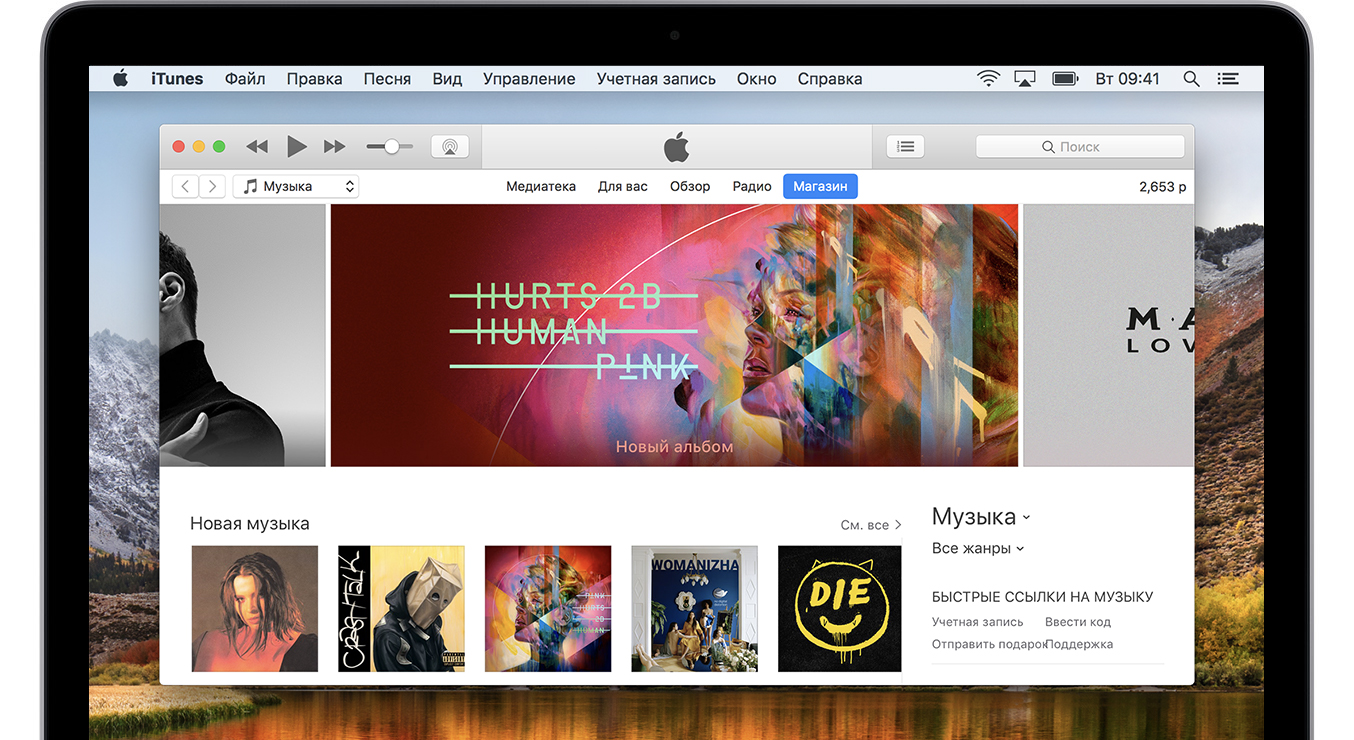Open the Музыка media type dropdown
The width and height of the screenshot is (1354, 740).
[296, 186]
